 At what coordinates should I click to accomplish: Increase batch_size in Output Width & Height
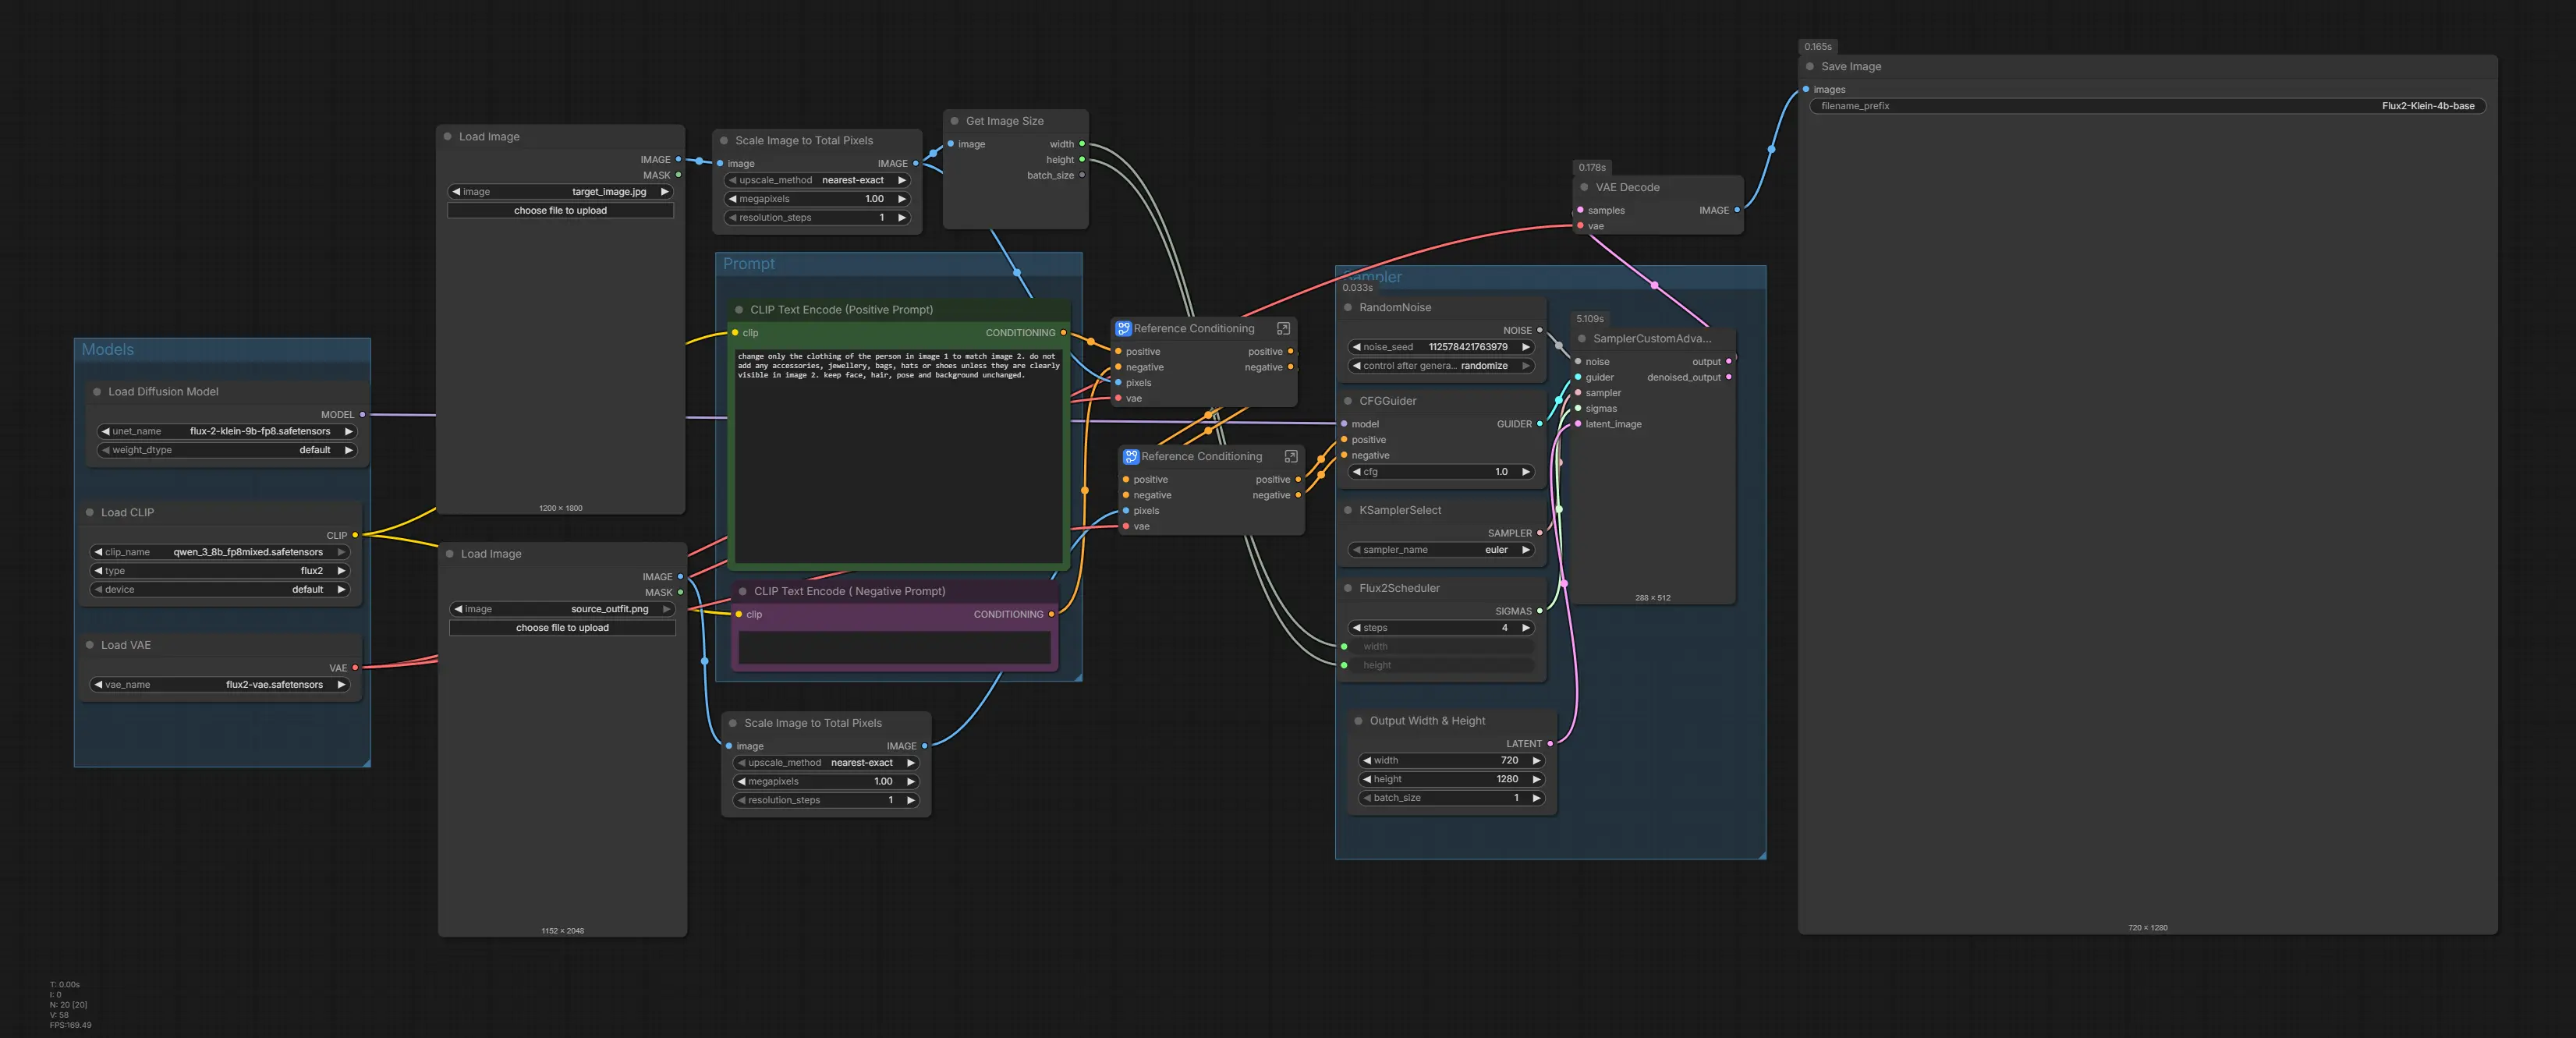[1536, 798]
